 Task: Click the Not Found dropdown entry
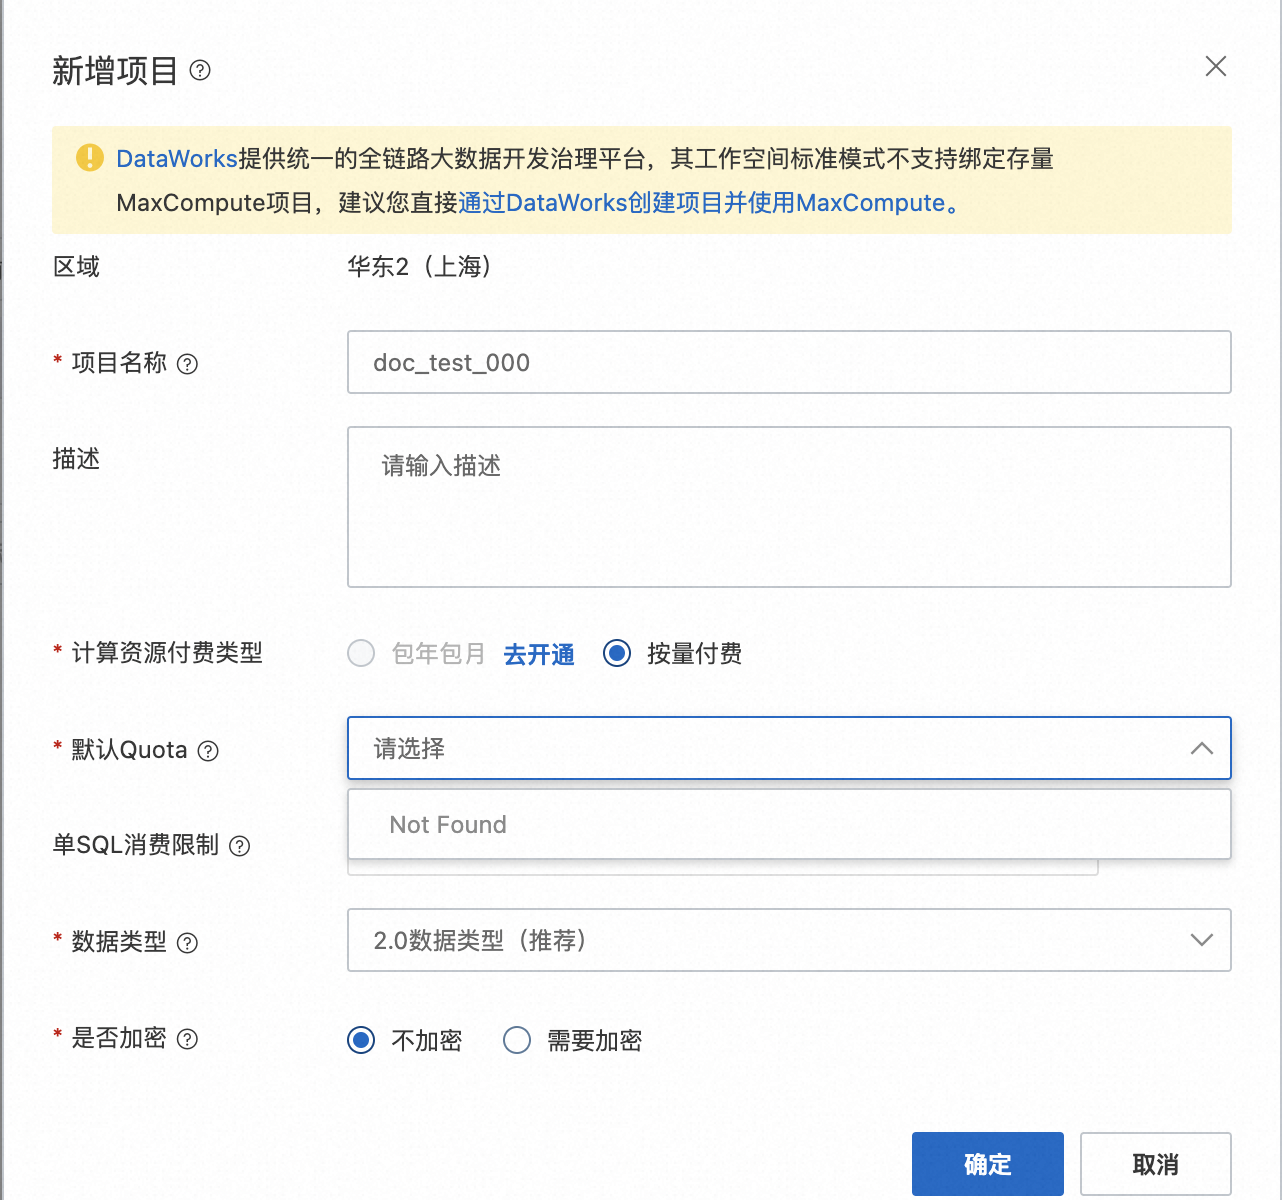(x=789, y=825)
